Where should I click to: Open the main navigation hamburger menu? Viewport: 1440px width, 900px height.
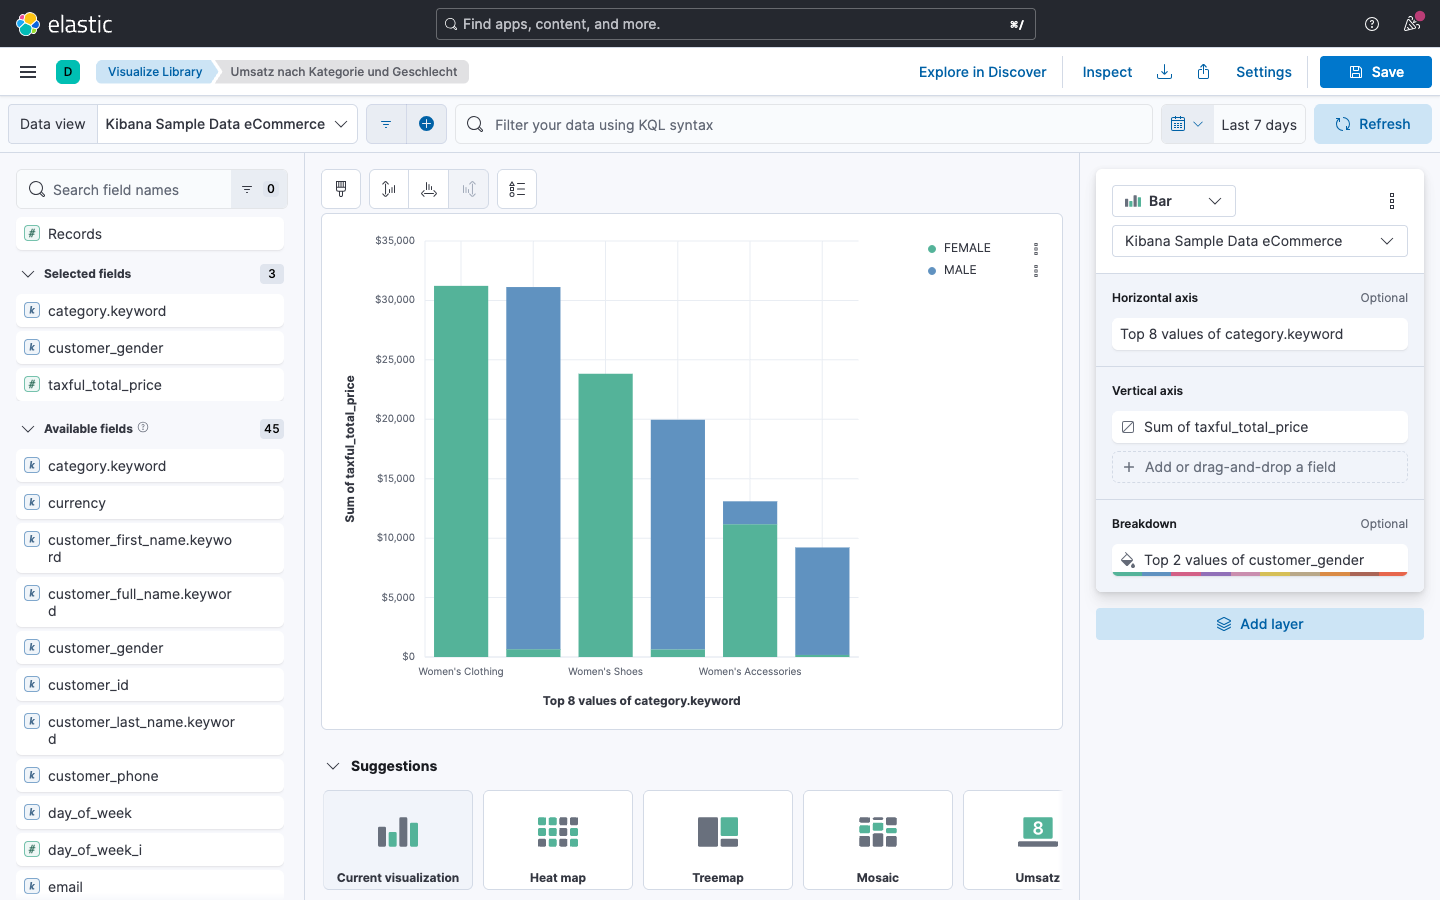click(28, 72)
